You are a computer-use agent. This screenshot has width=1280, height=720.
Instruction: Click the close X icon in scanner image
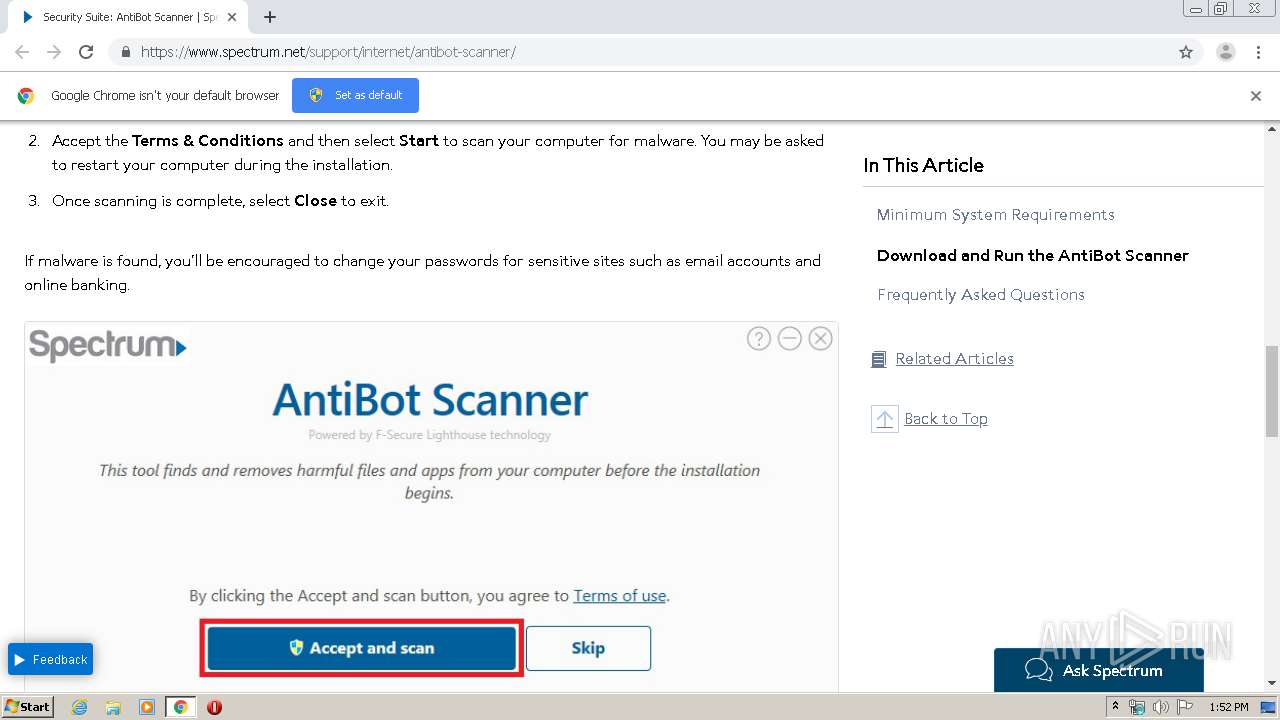pyautogui.click(x=821, y=339)
